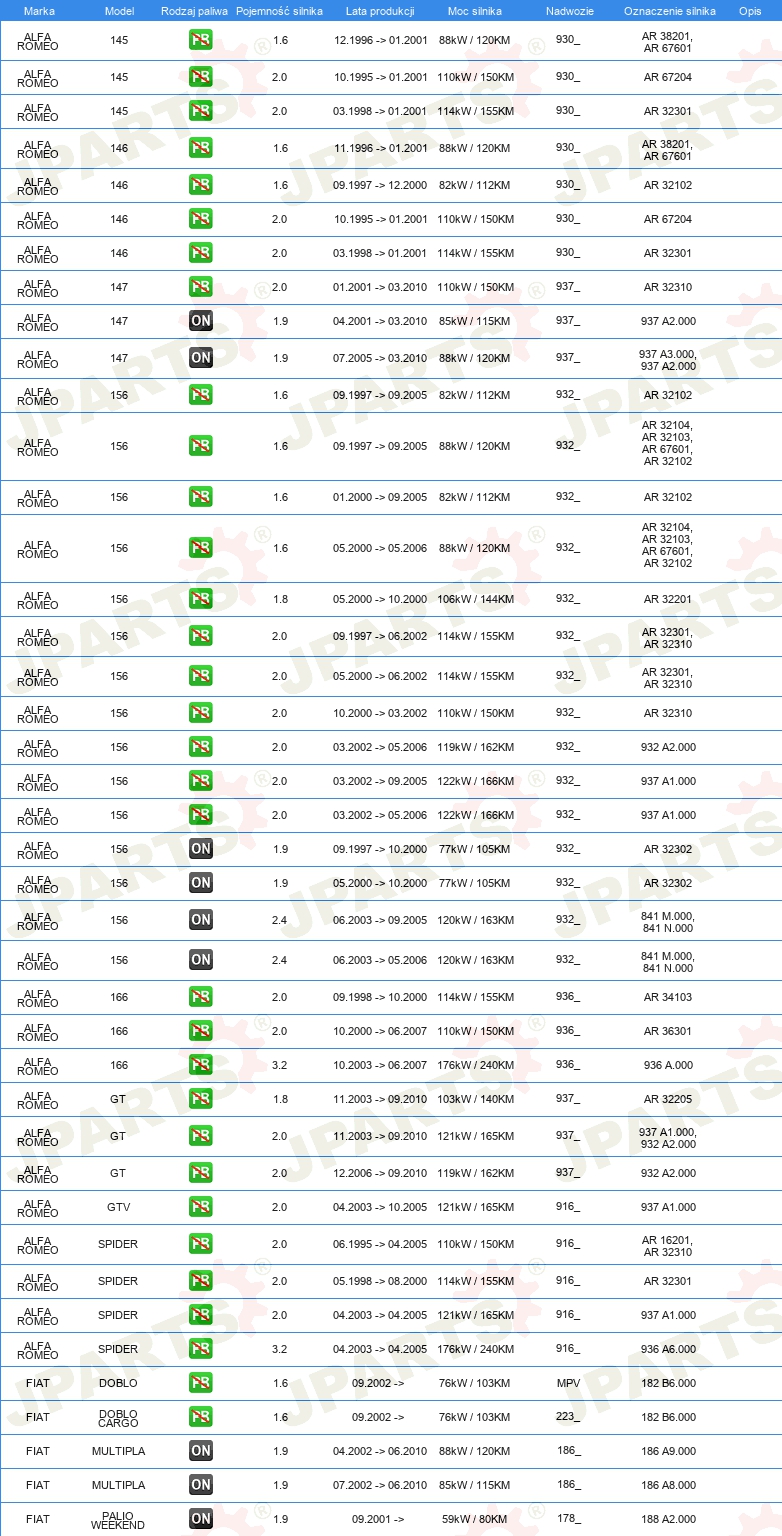Click petrol icon in SPIDER 06.1995 -> 04.2005 row
782x1536 pixels.
coord(200,1244)
